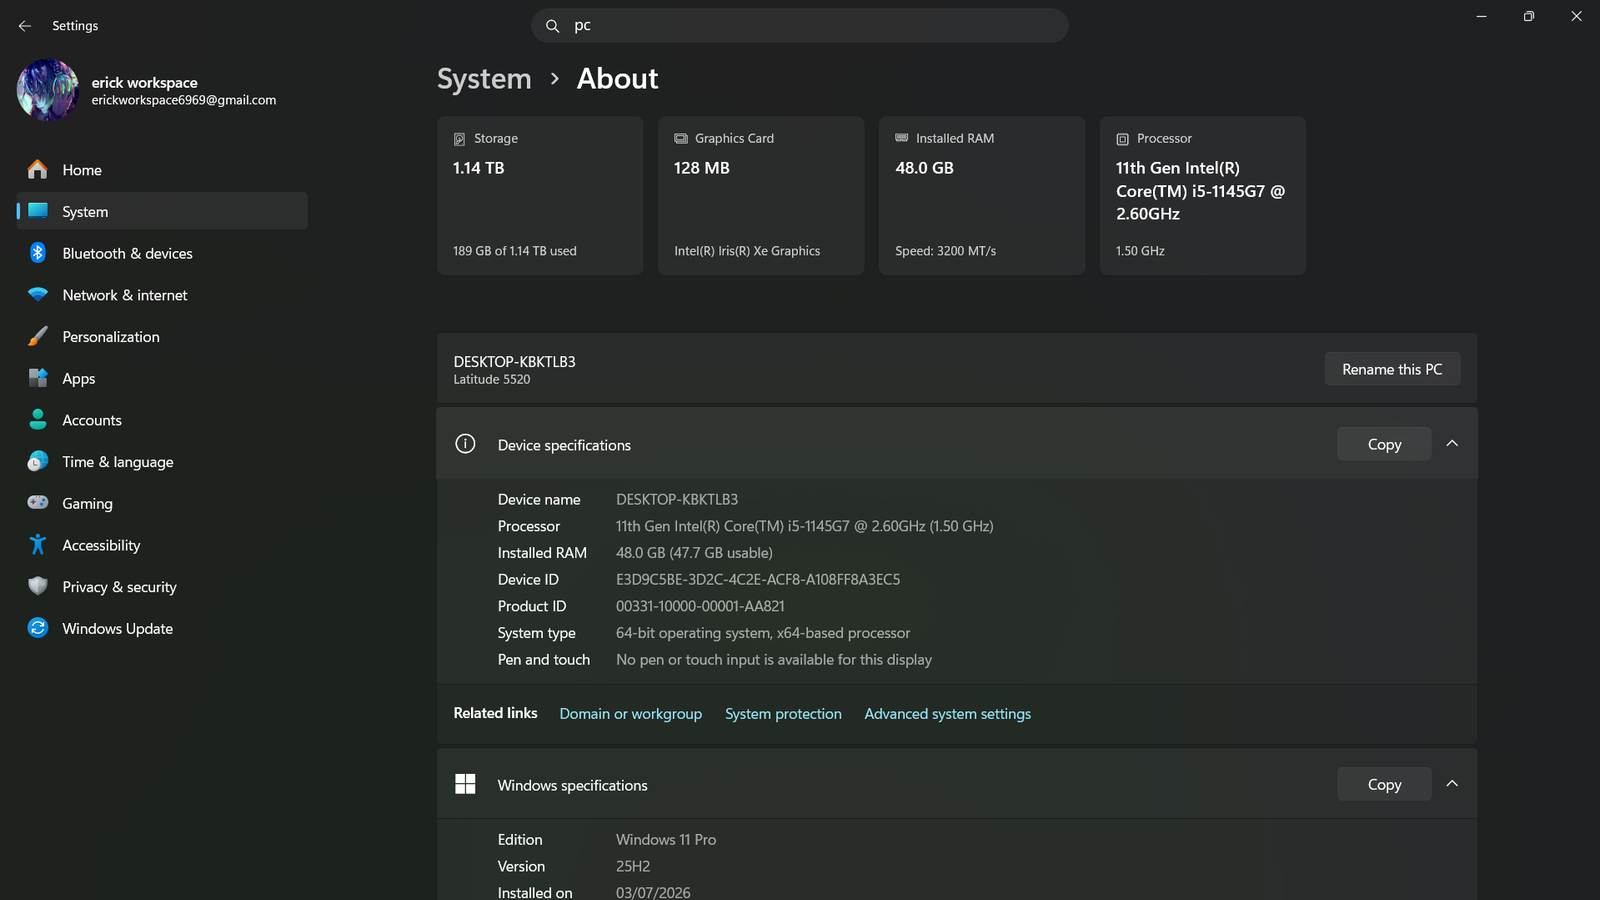Open the System protection link
Image resolution: width=1600 pixels, height=900 pixels.
click(x=783, y=714)
